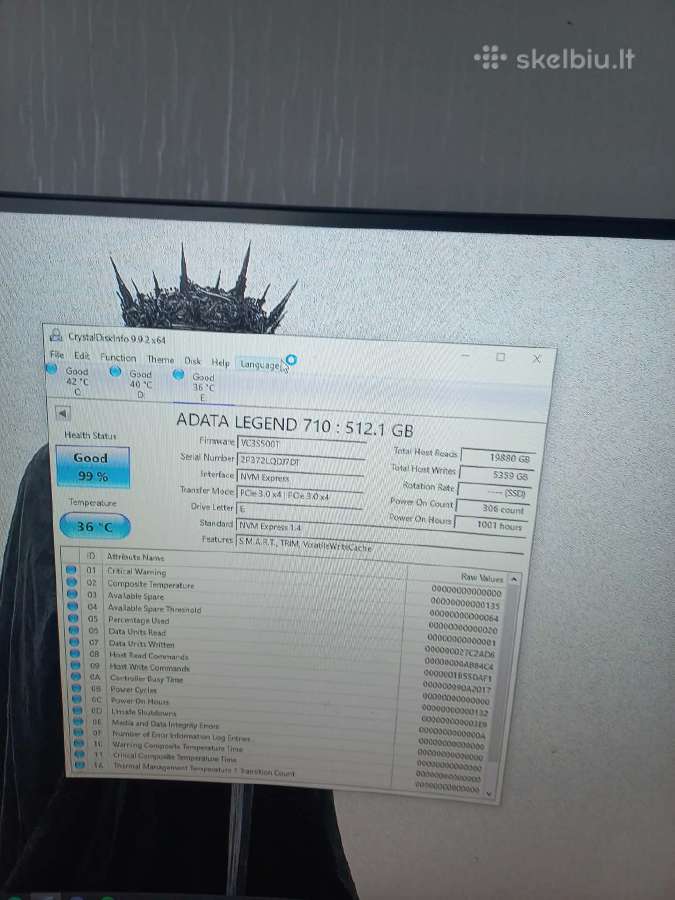Click the status icon beside the attribute-list Power On Hours row

click(x=77, y=699)
